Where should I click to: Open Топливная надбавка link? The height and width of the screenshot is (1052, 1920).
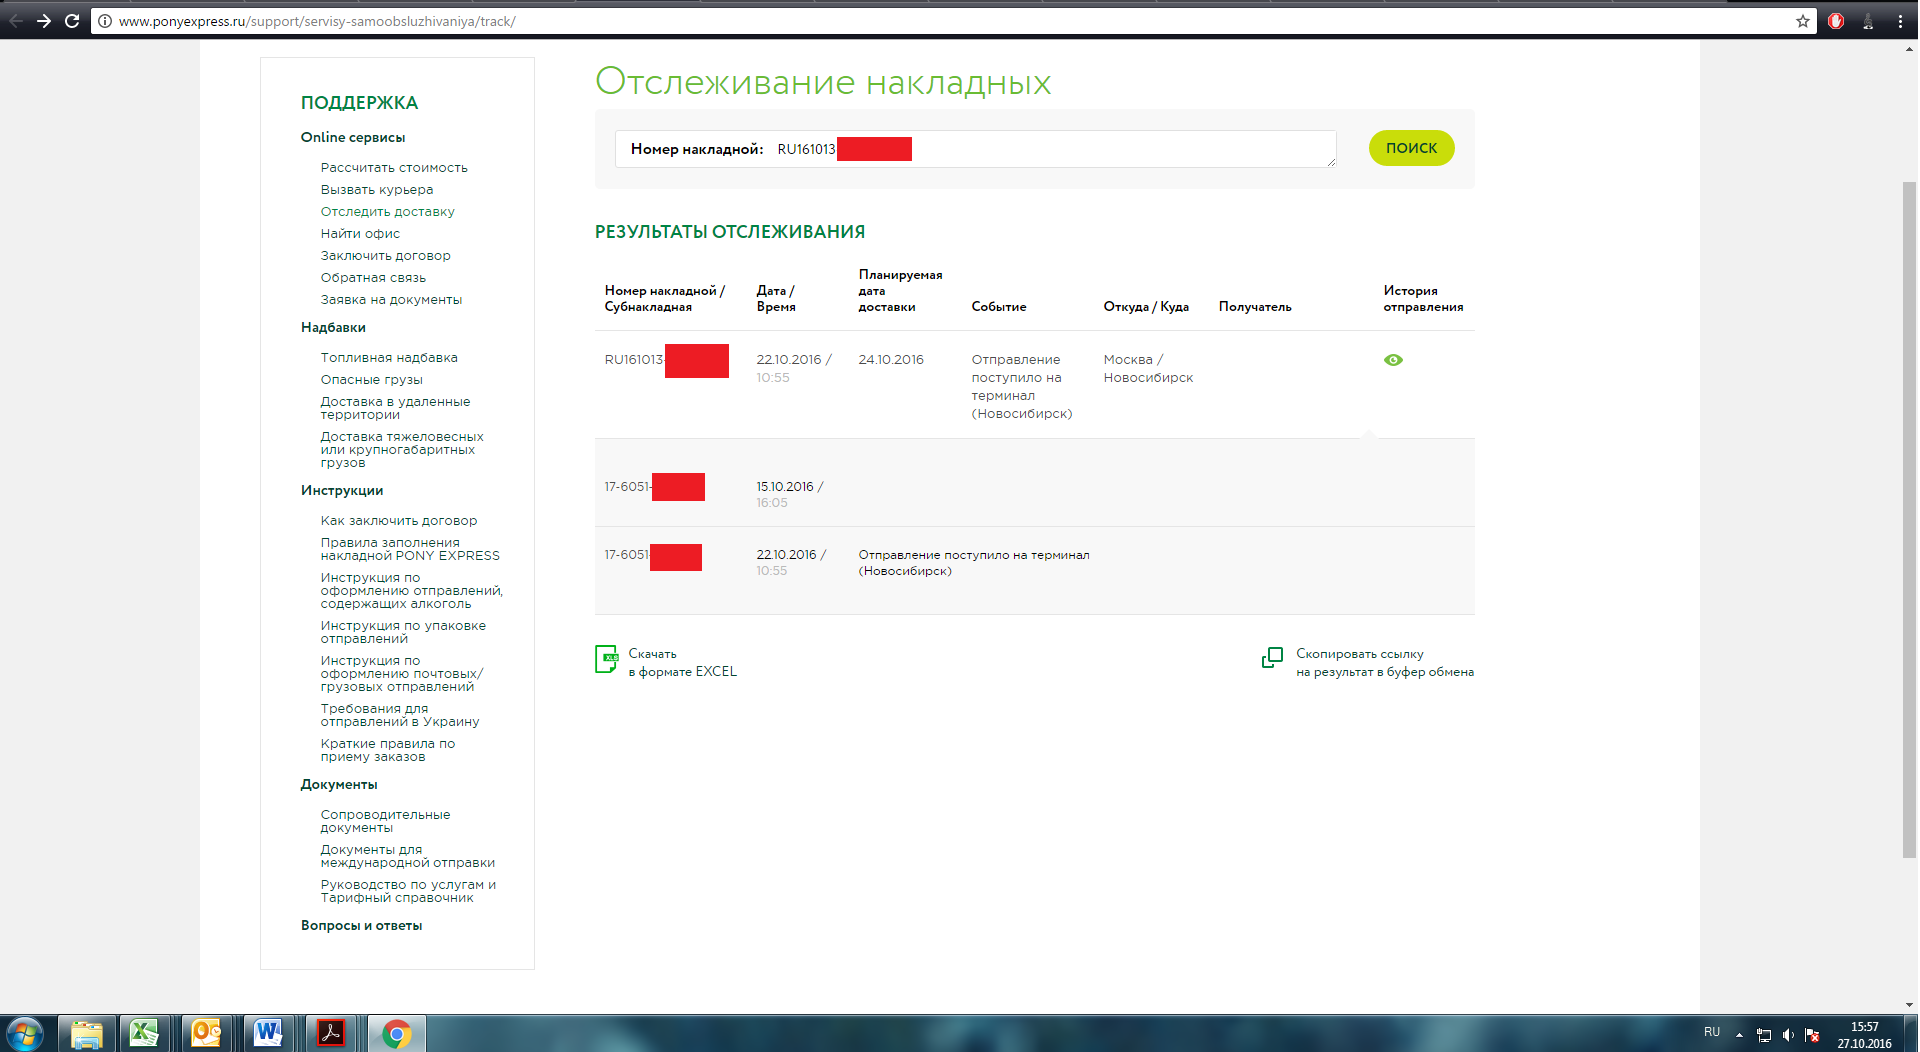[x=389, y=358]
